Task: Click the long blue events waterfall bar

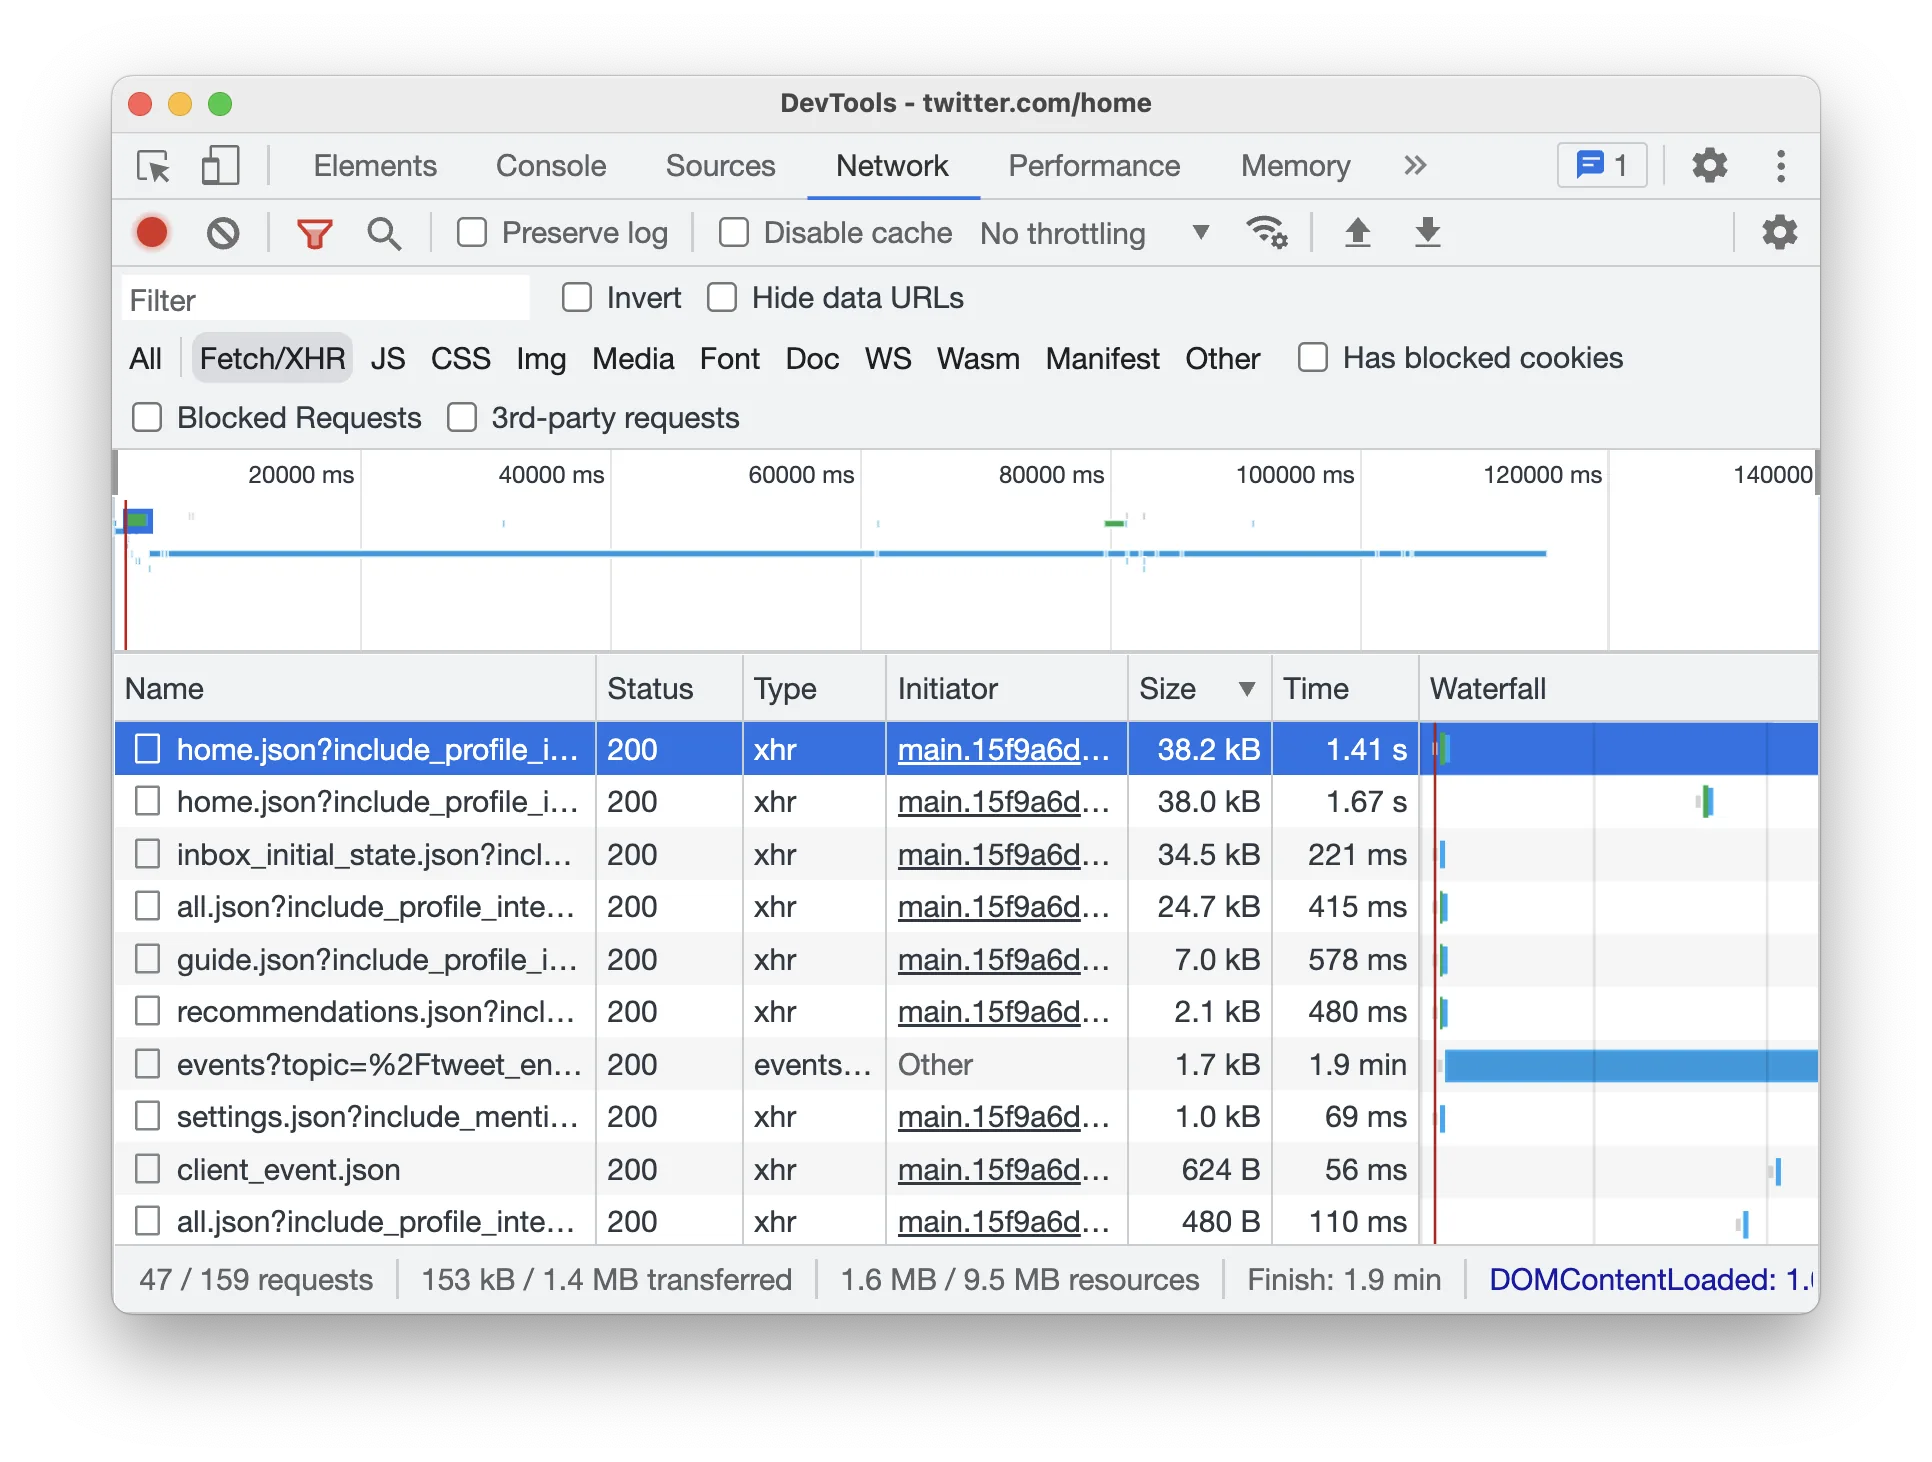Action: click(1631, 1065)
